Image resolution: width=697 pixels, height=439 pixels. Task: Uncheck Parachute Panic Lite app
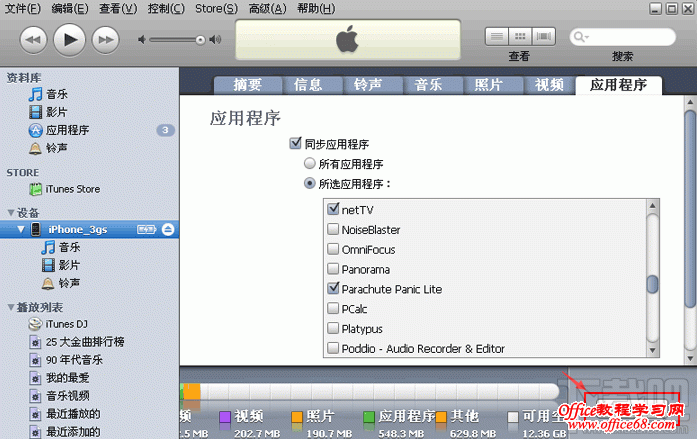[x=333, y=288]
